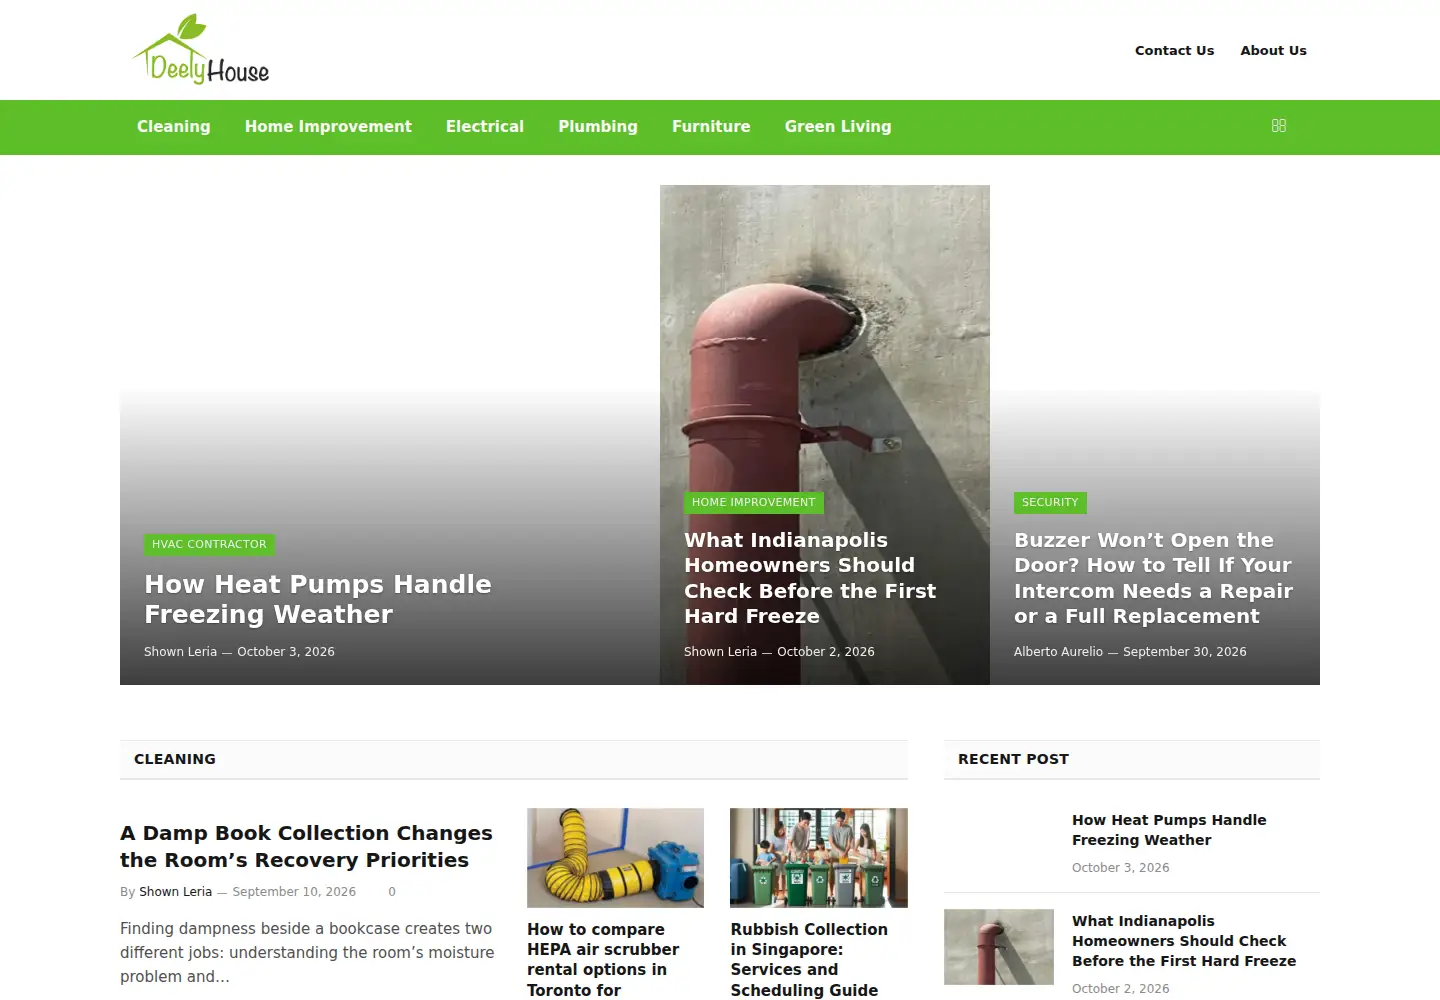Open featured article What Indianapolis Homeowners Should Check
This screenshot has height=1000, width=1440.
[810, 578]
